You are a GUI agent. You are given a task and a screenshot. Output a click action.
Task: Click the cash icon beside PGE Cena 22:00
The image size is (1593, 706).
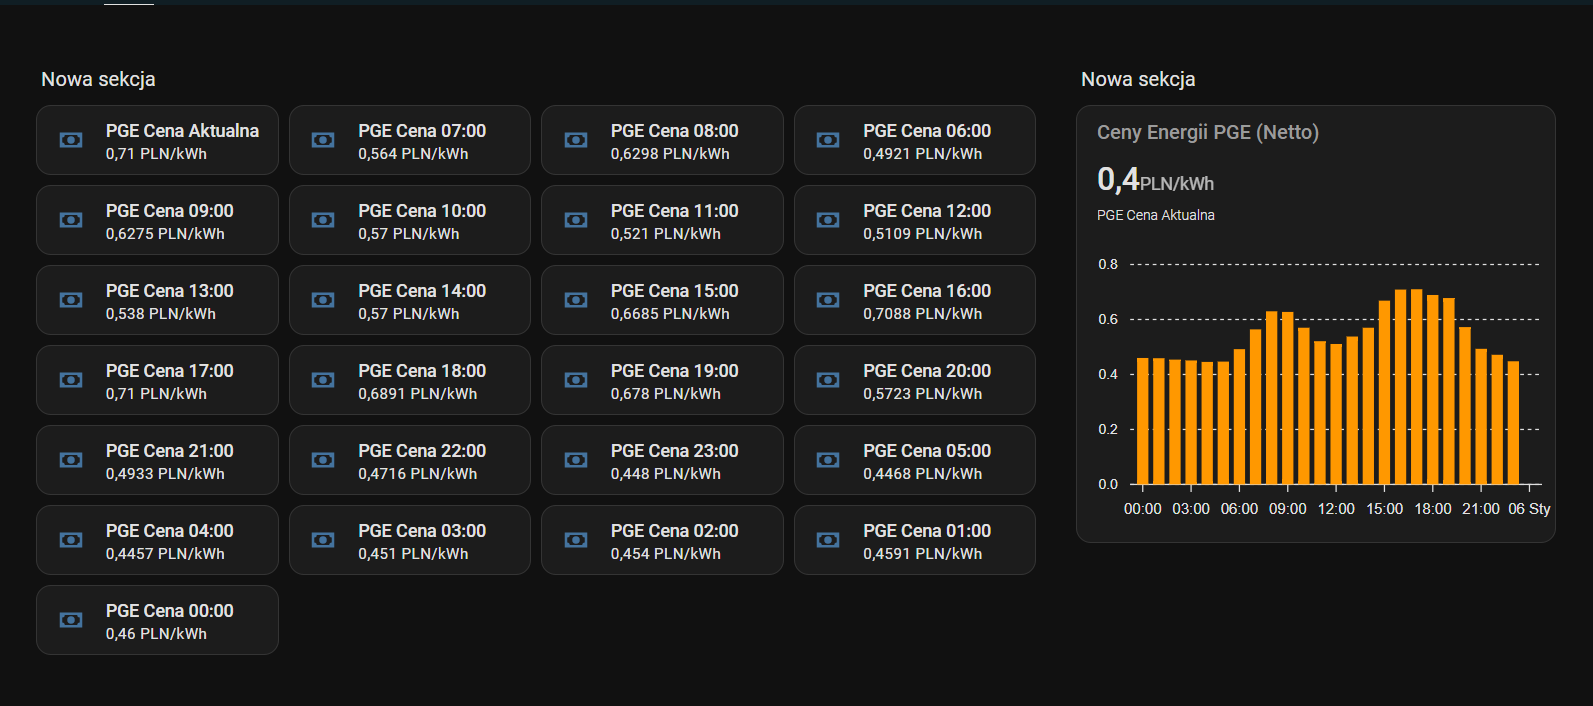point(323,460)
